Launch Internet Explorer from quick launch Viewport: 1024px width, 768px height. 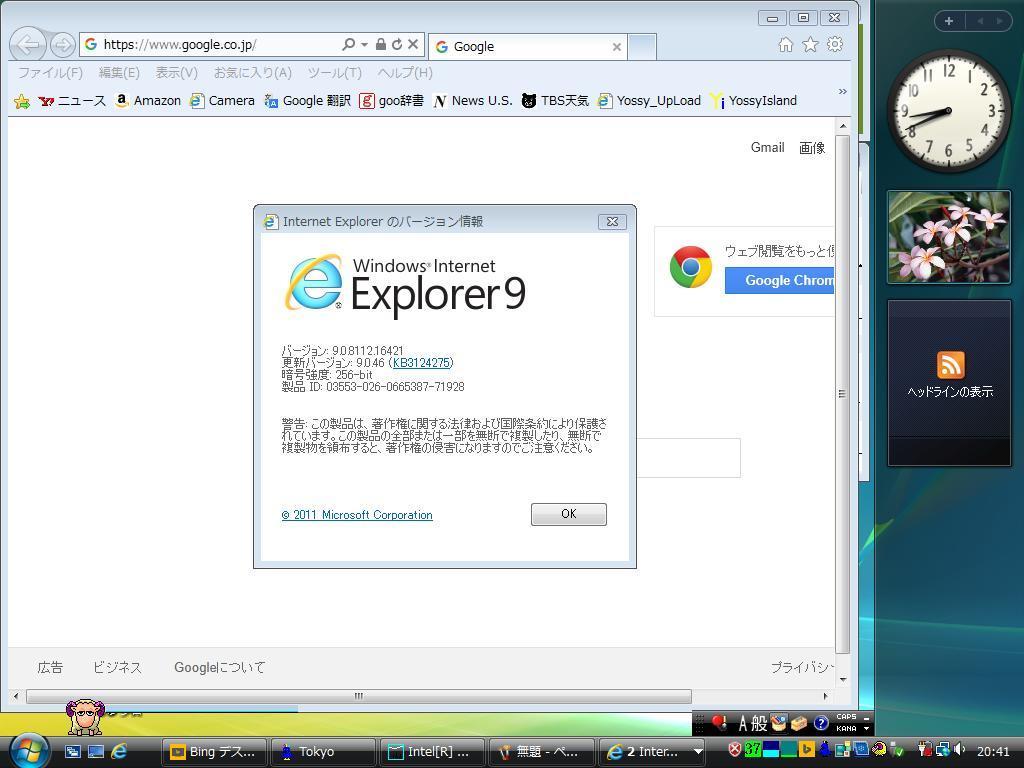[119, 752]
